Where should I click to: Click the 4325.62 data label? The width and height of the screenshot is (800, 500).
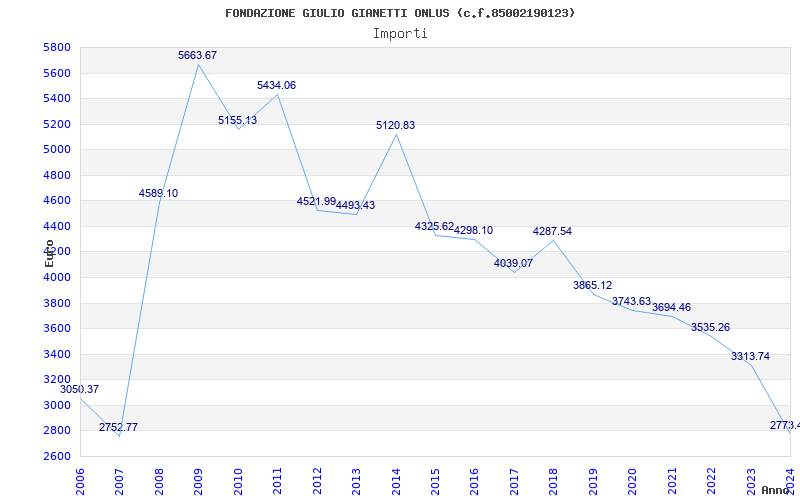coord(434,227)
